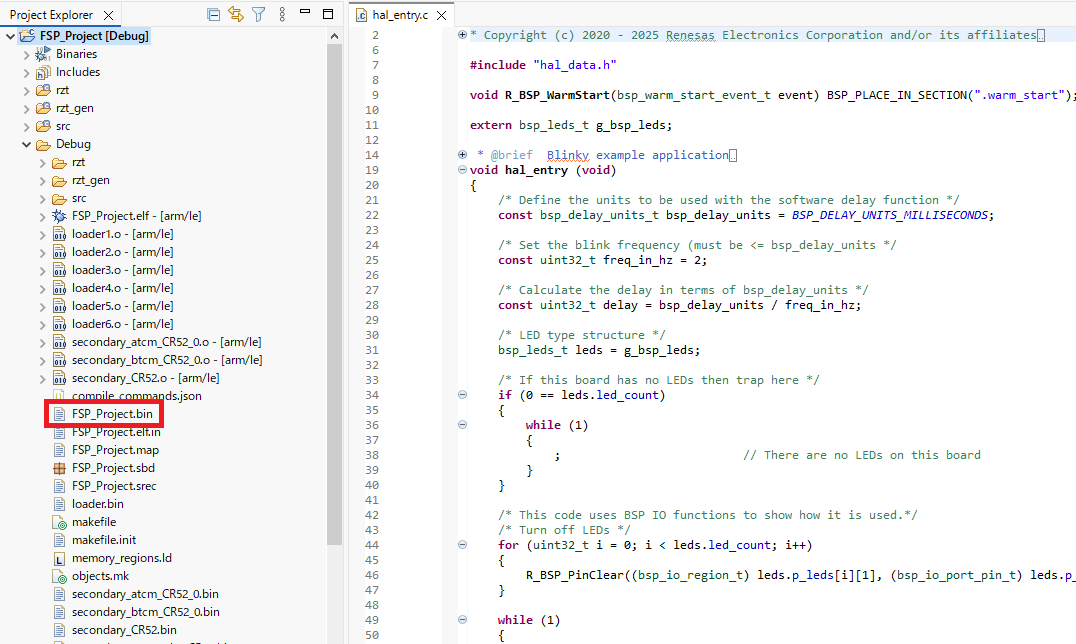Minimize the Project Explorer panel

[306, 14]
